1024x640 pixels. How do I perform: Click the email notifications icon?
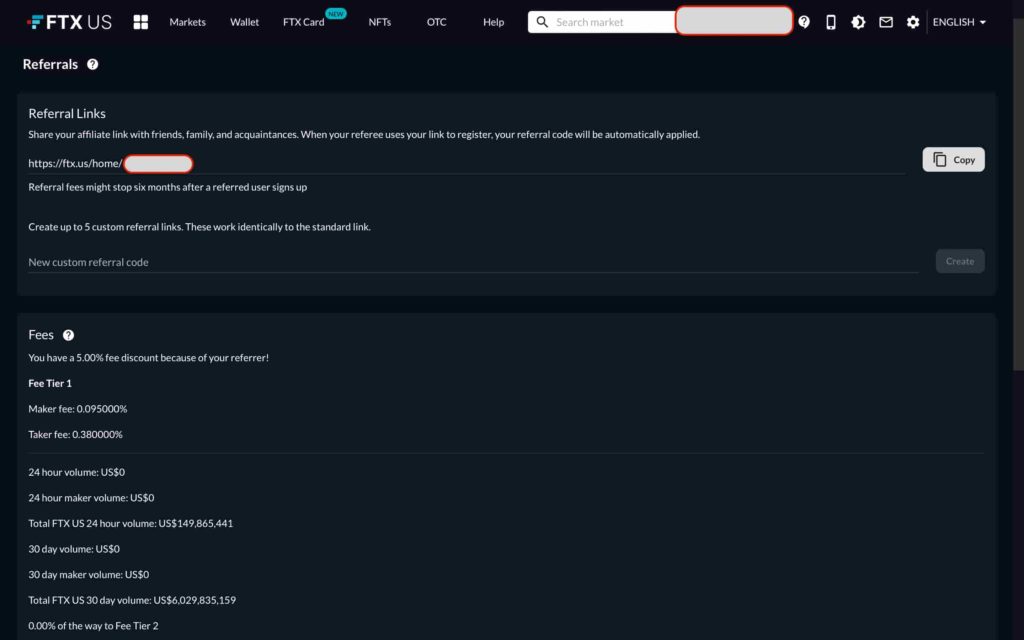(886, 21)
